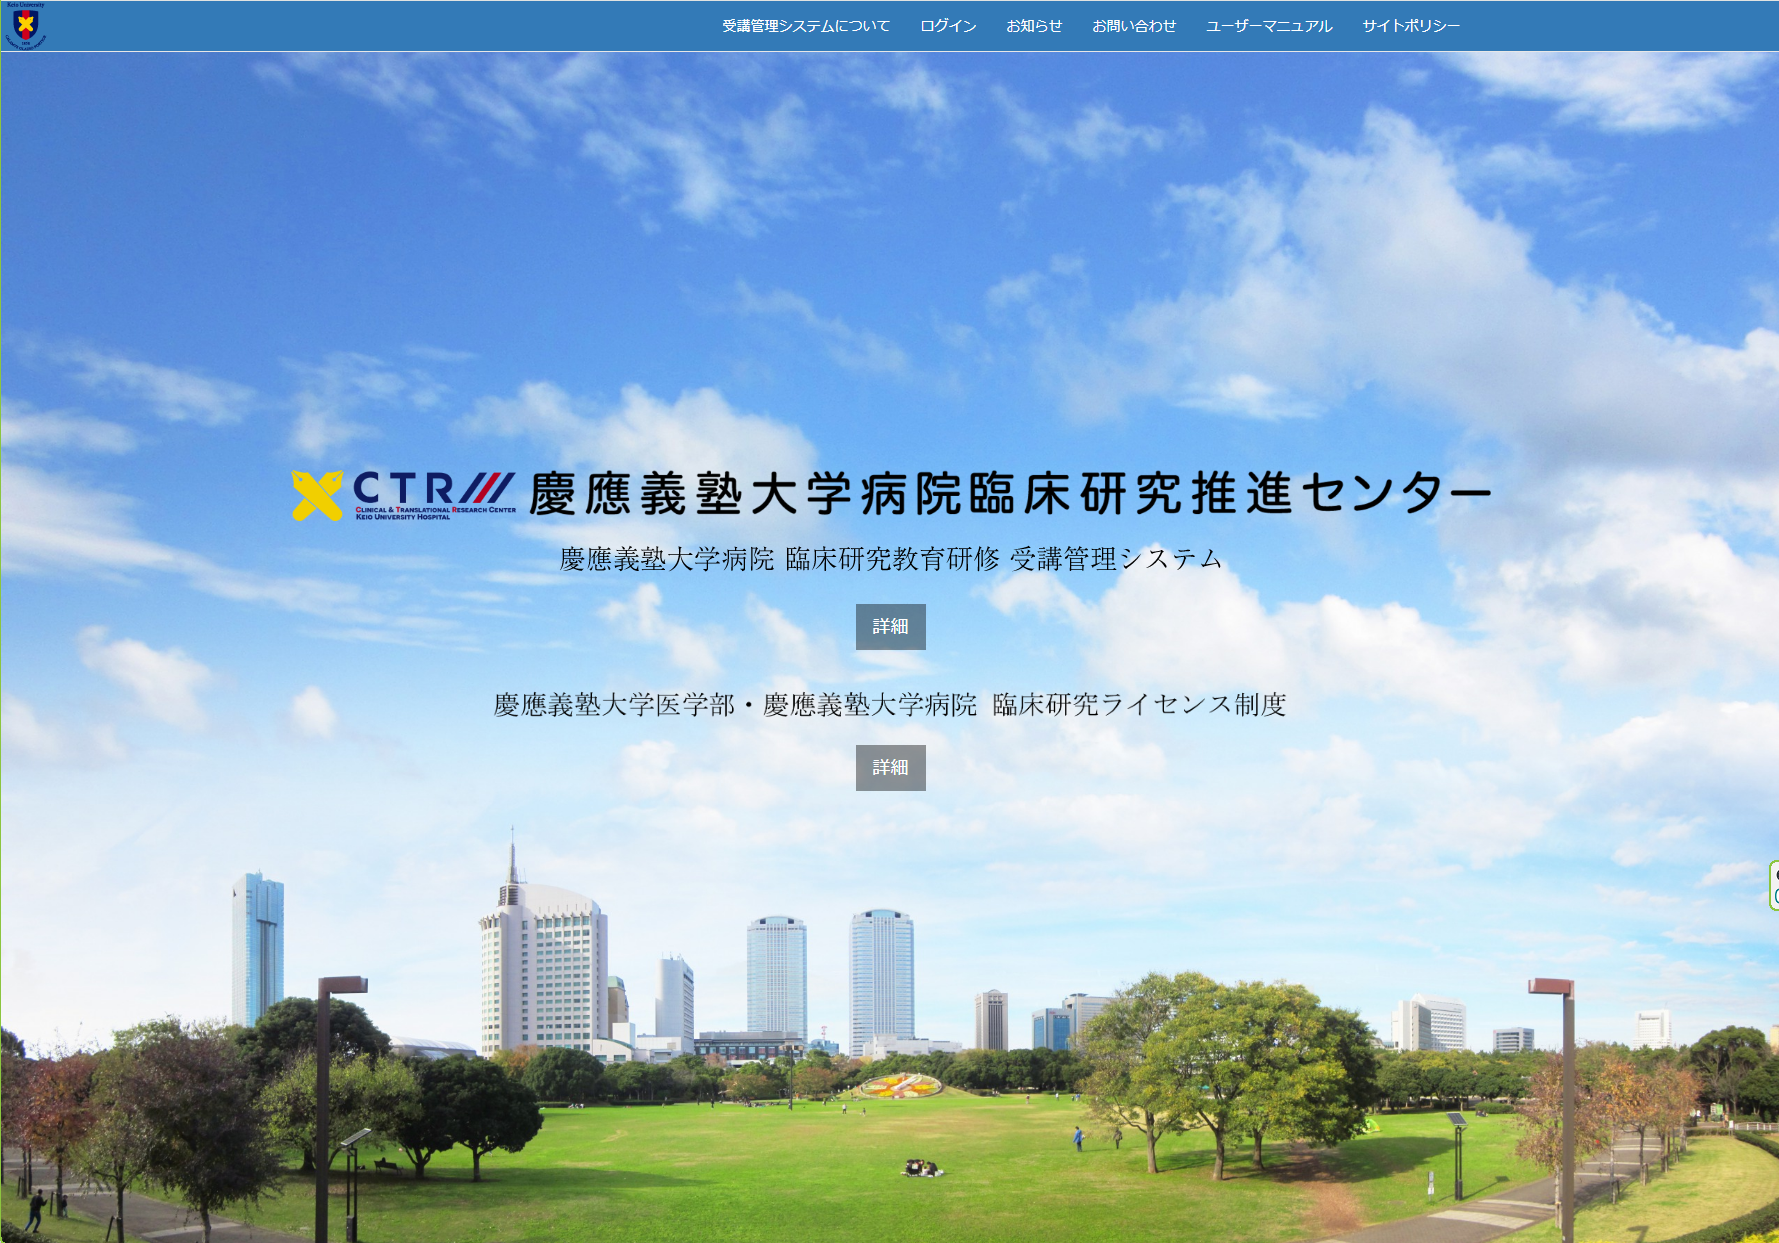Open the 受講管理システムについて menu item
The width and height of the screenshot is (1779, 1243).
805,26
